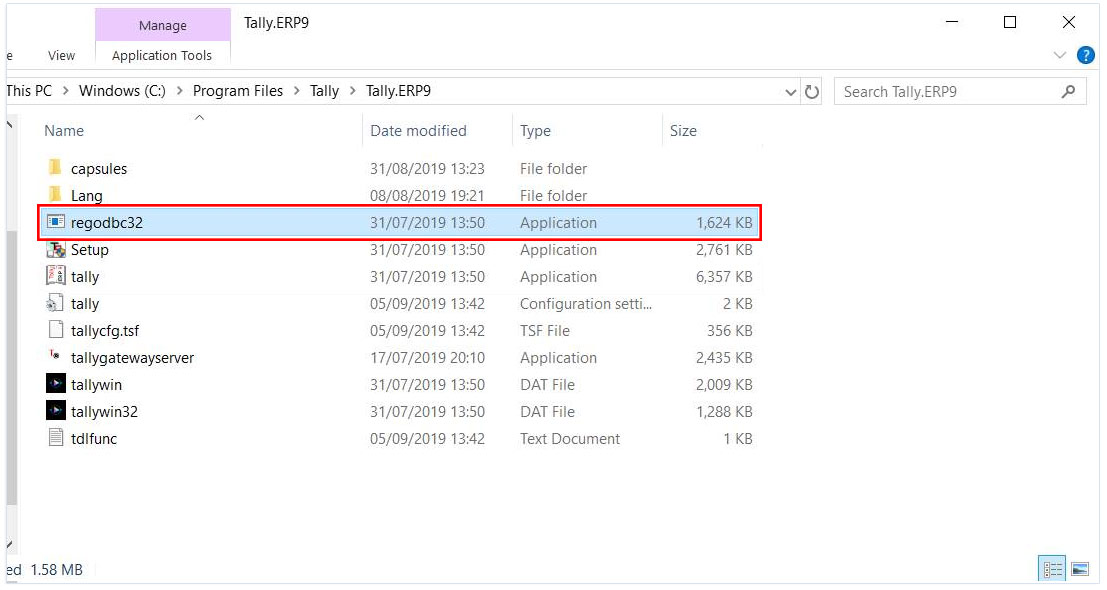The image size is (1107, 590).
Task: Click the TSF File type cell
Action: click(544, 330)
